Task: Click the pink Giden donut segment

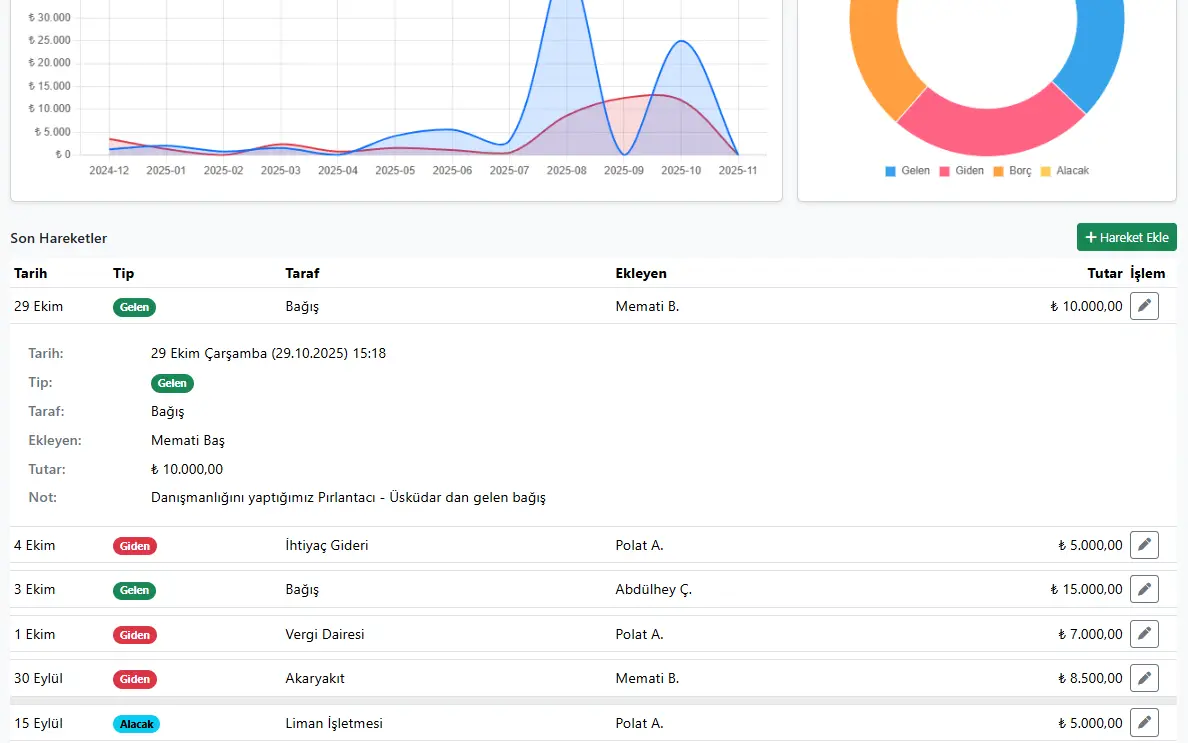Action: pos(988,125)
